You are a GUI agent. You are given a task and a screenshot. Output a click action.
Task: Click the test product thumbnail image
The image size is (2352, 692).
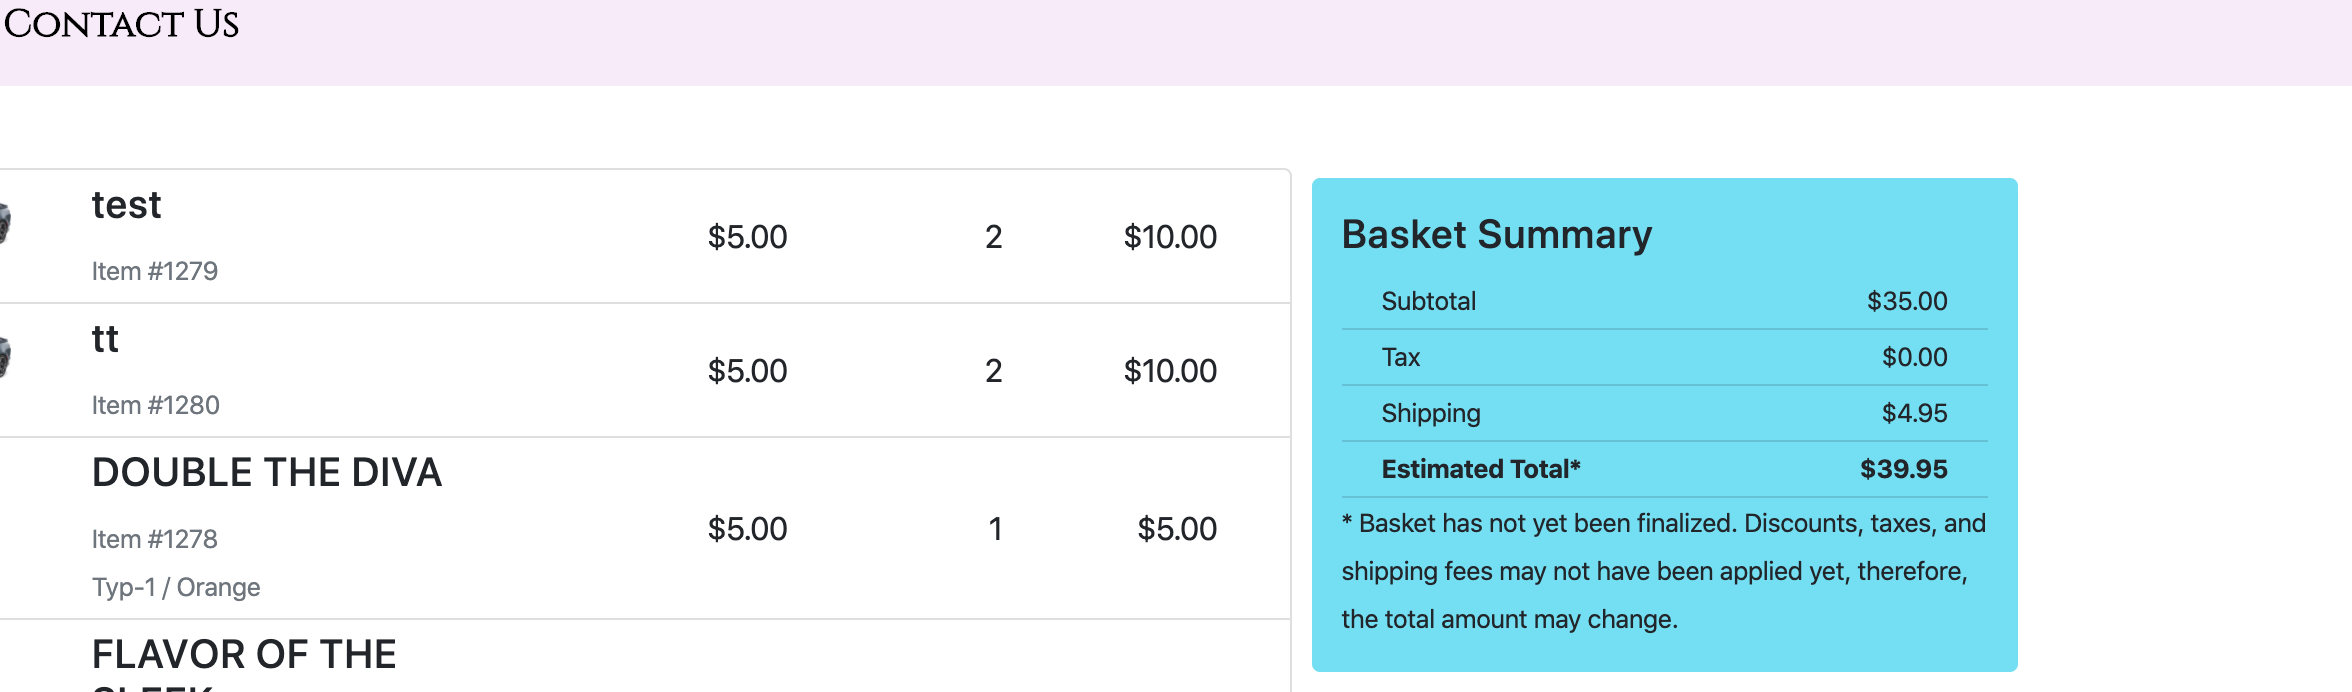5,223
